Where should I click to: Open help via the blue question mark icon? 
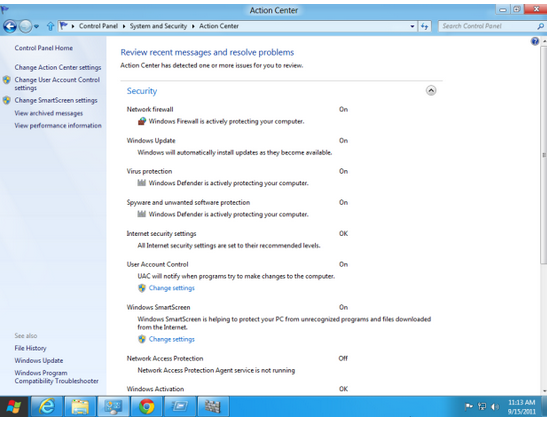pos(535,42)
